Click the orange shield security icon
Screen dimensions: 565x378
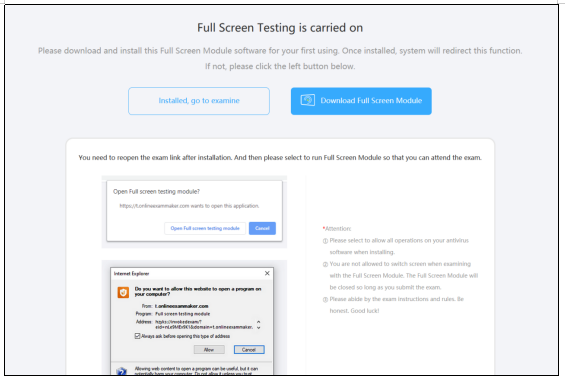[x=123, y=292]
